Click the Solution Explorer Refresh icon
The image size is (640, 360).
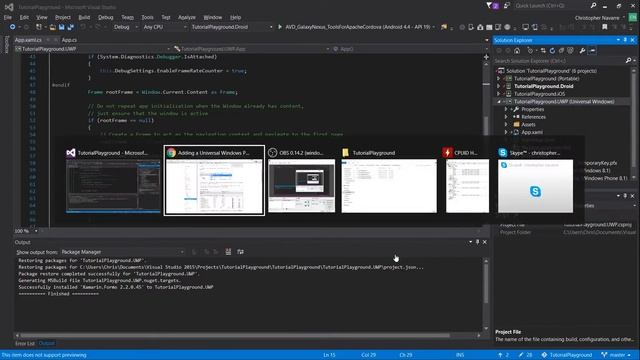coord(552,51)
